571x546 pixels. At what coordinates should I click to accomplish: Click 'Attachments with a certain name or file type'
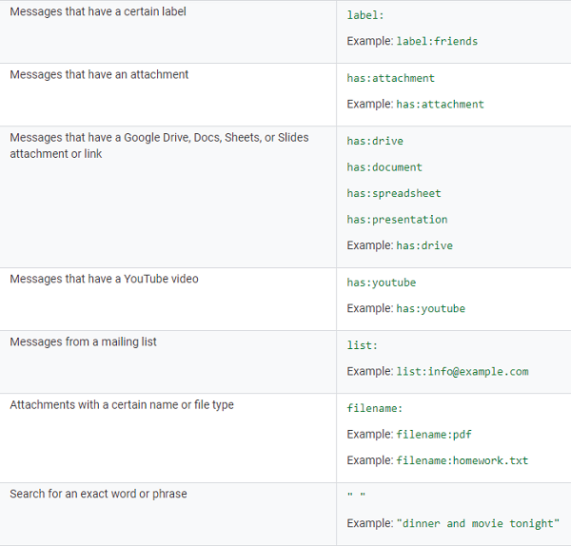[x=122, y=405]
